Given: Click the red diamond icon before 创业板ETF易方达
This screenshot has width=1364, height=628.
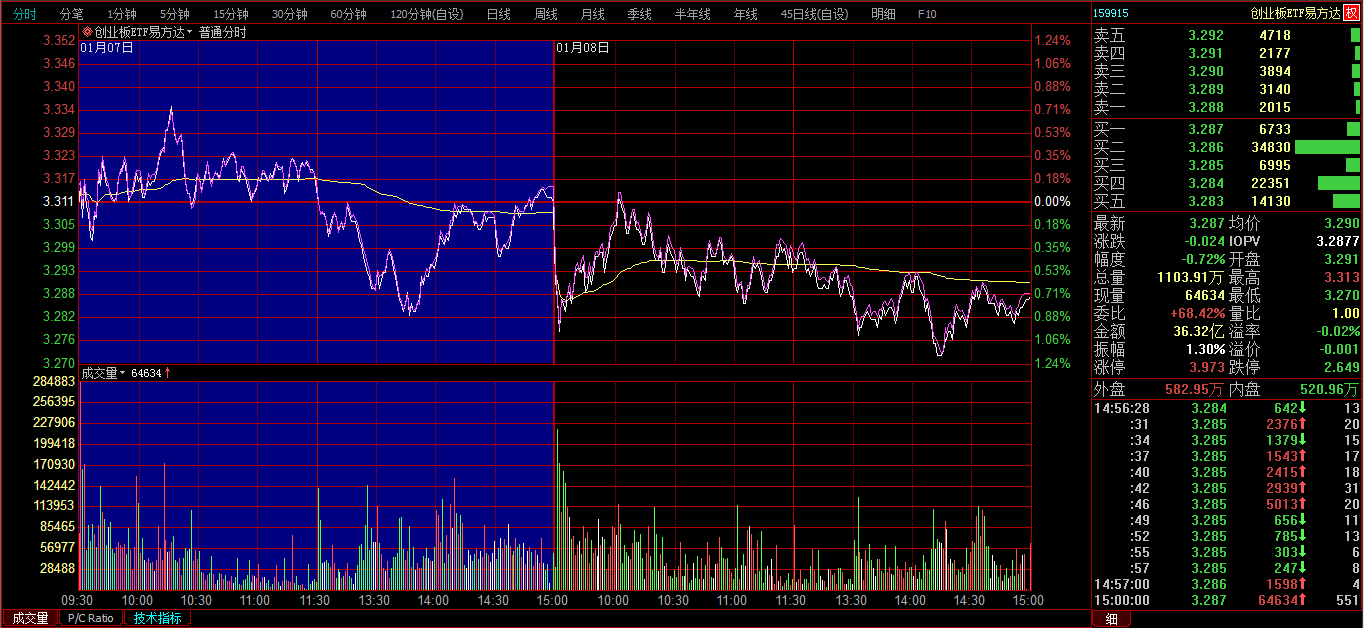Looking at the screenshot, I should pyautogui.click(x=87, y=32).
